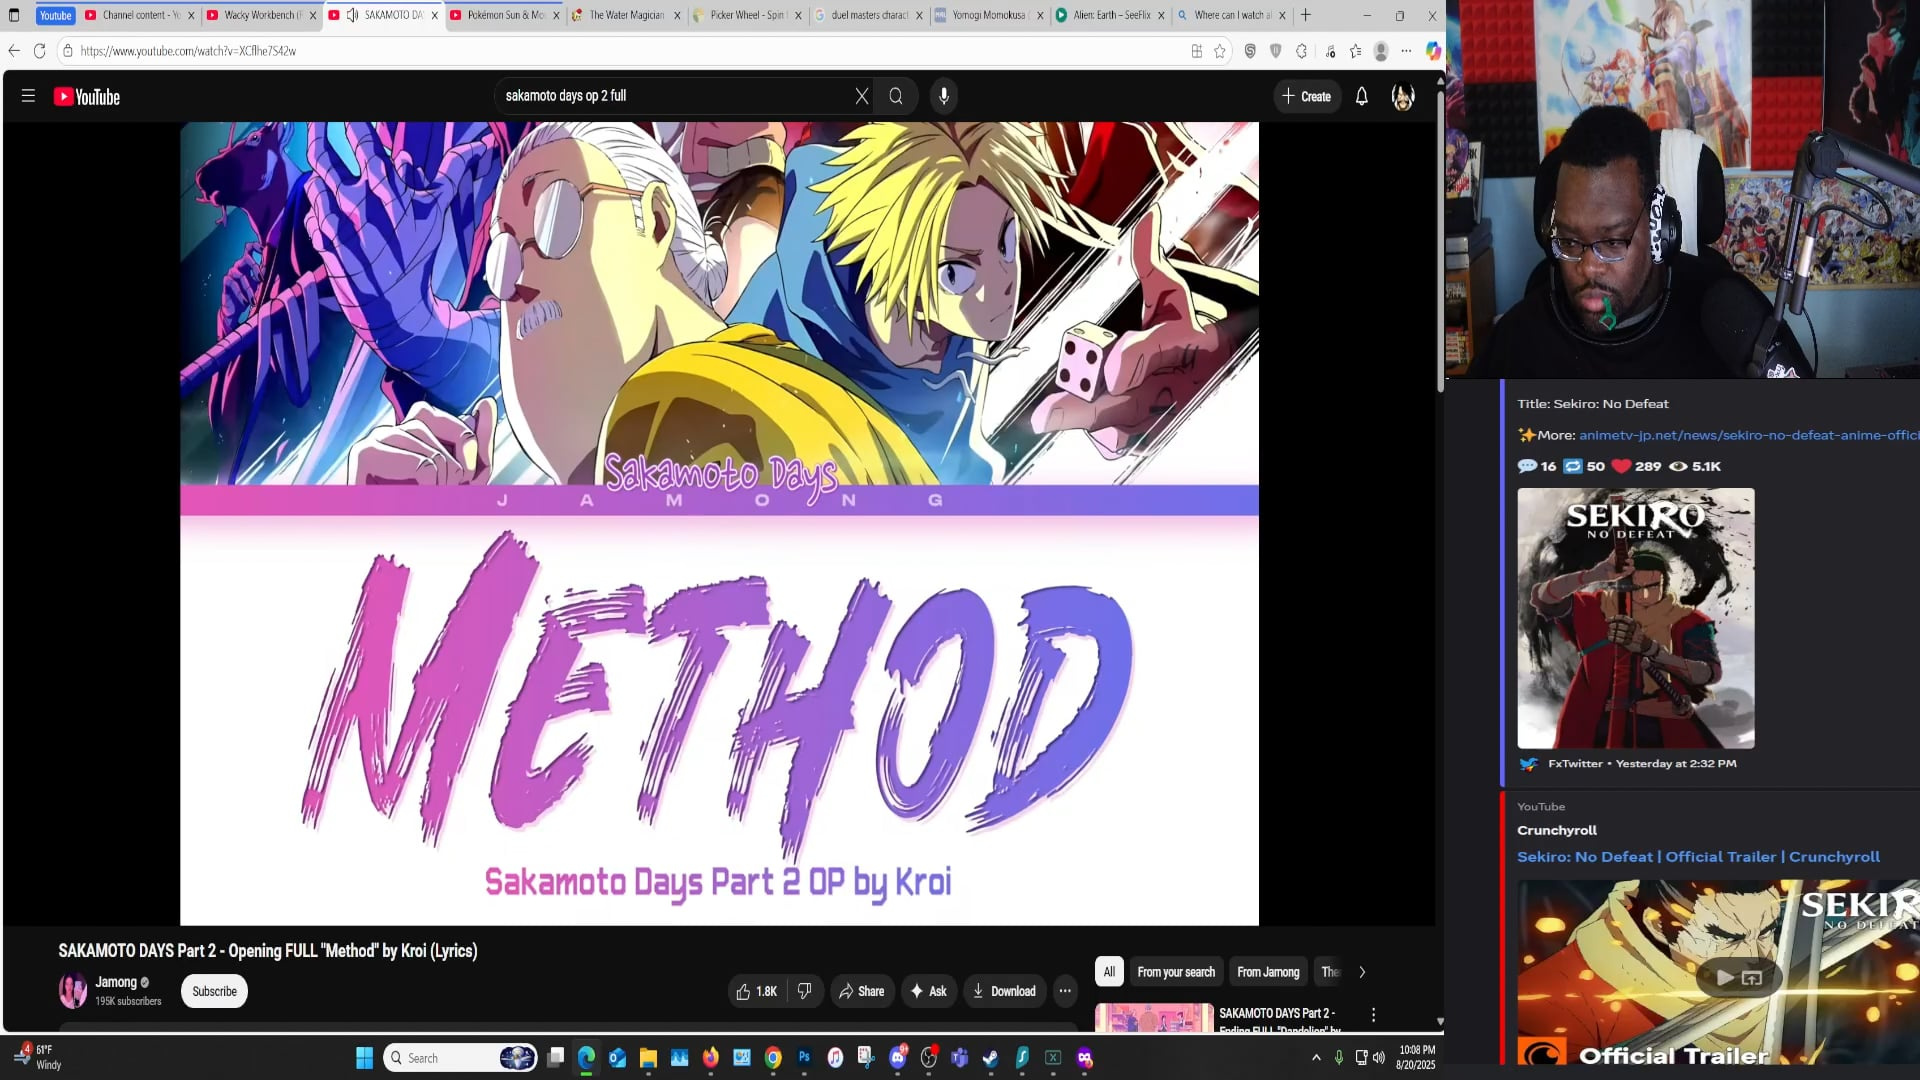Ask about this video
This screenshot has width=1920, height=1080.
click(x=929, y=991)
